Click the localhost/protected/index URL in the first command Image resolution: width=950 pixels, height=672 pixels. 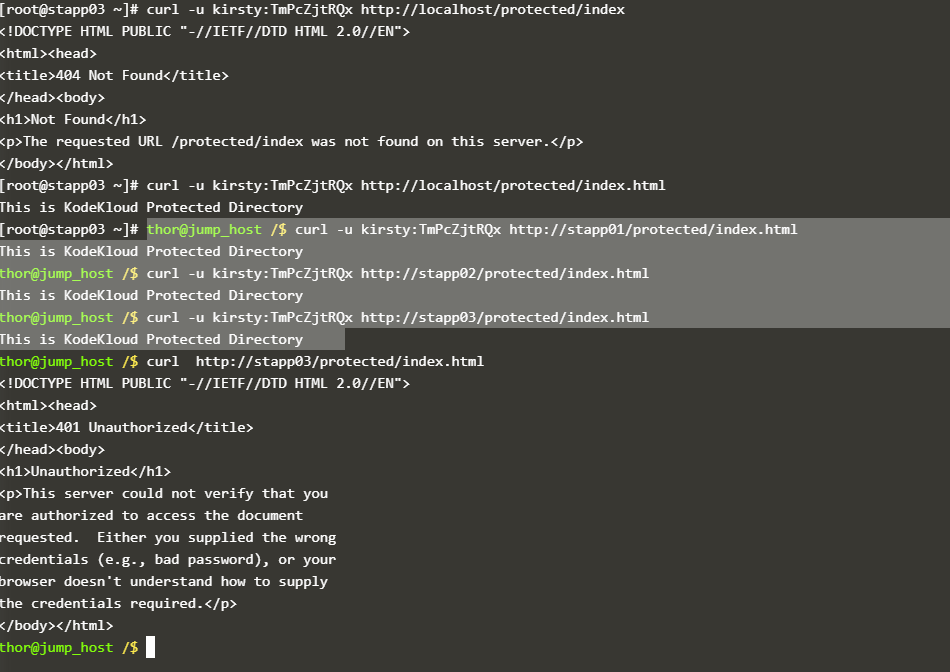pos(492,9)
